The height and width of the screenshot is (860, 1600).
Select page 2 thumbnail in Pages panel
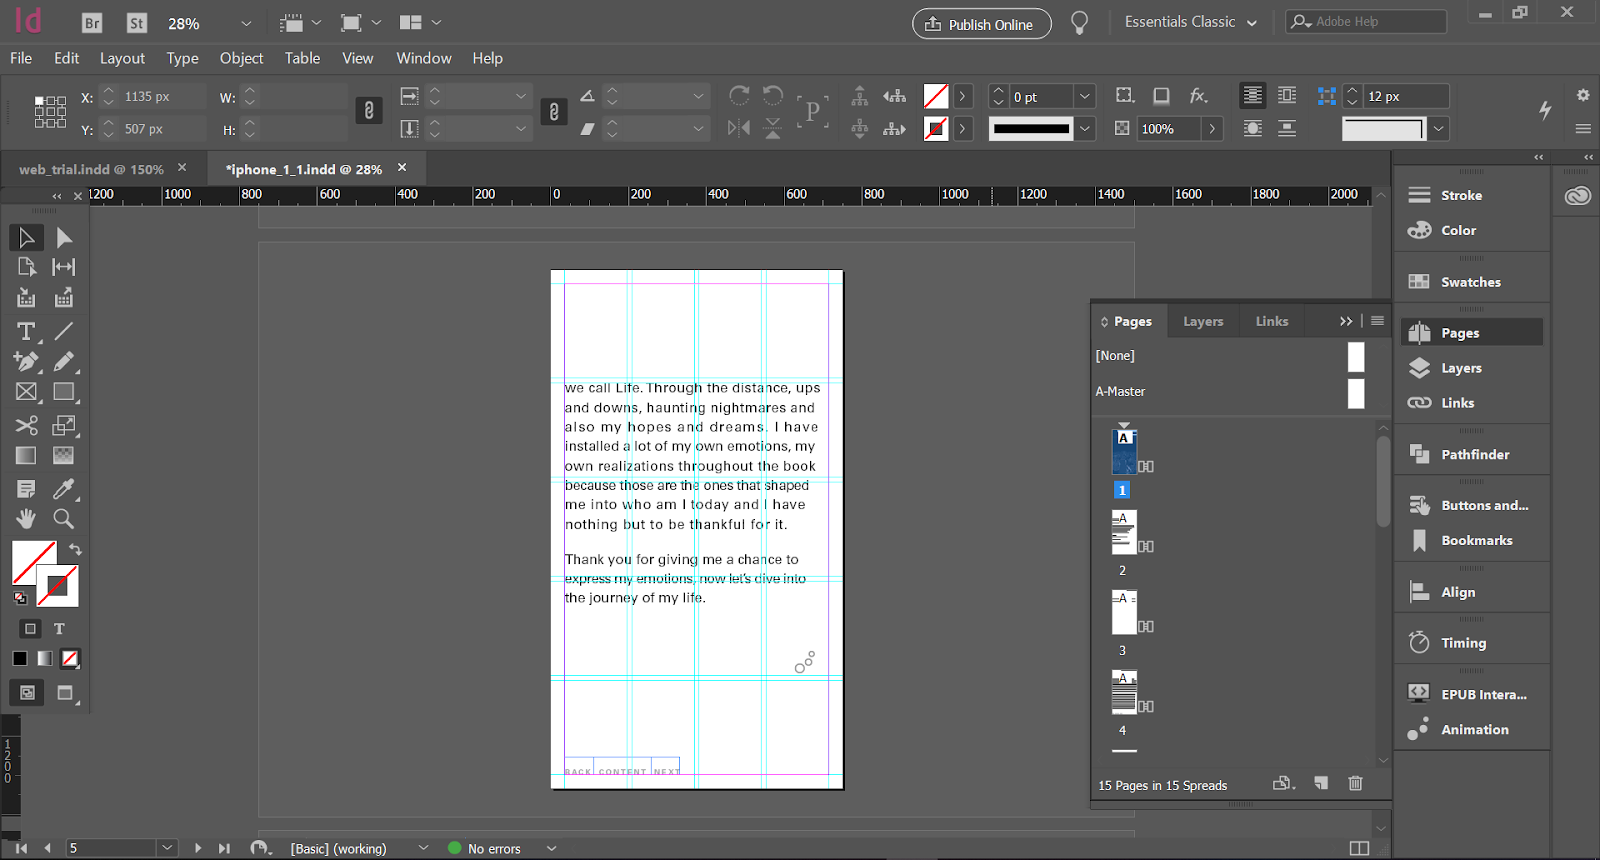(x=1123, y=532)
